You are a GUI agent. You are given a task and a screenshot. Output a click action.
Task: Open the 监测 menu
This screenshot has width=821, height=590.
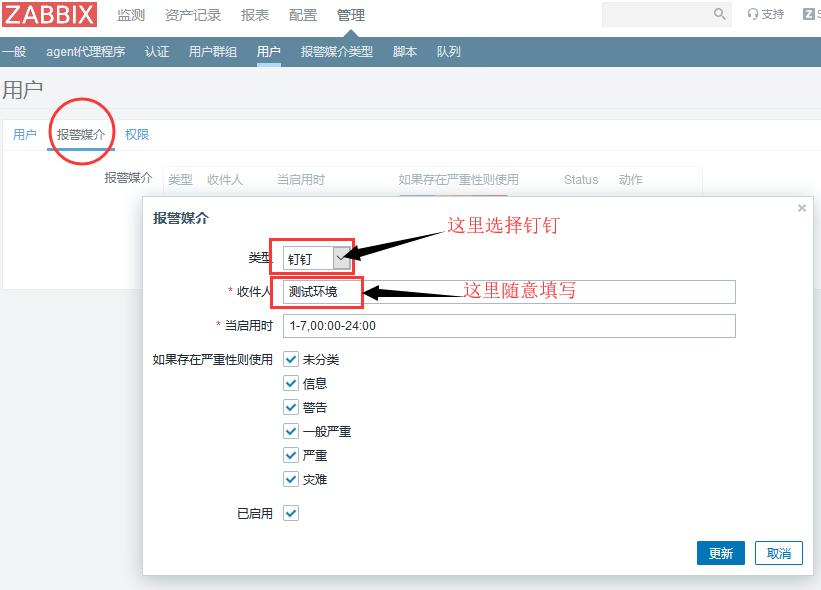[130, 15]
